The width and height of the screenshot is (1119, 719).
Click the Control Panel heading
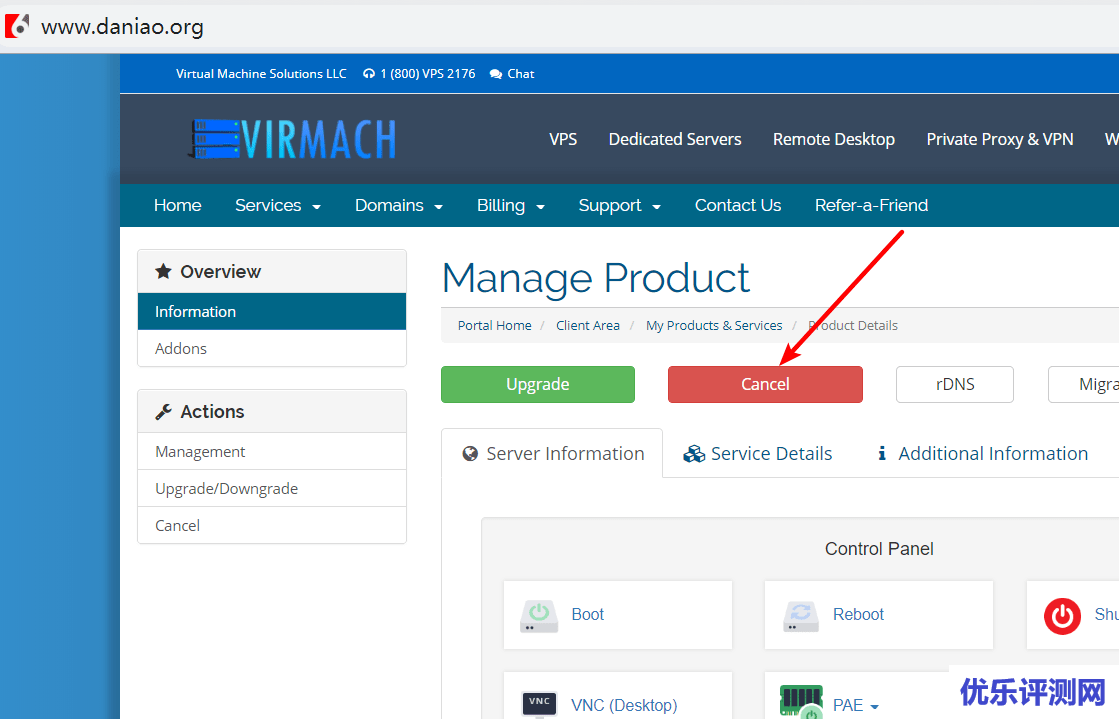coord(879,548)
